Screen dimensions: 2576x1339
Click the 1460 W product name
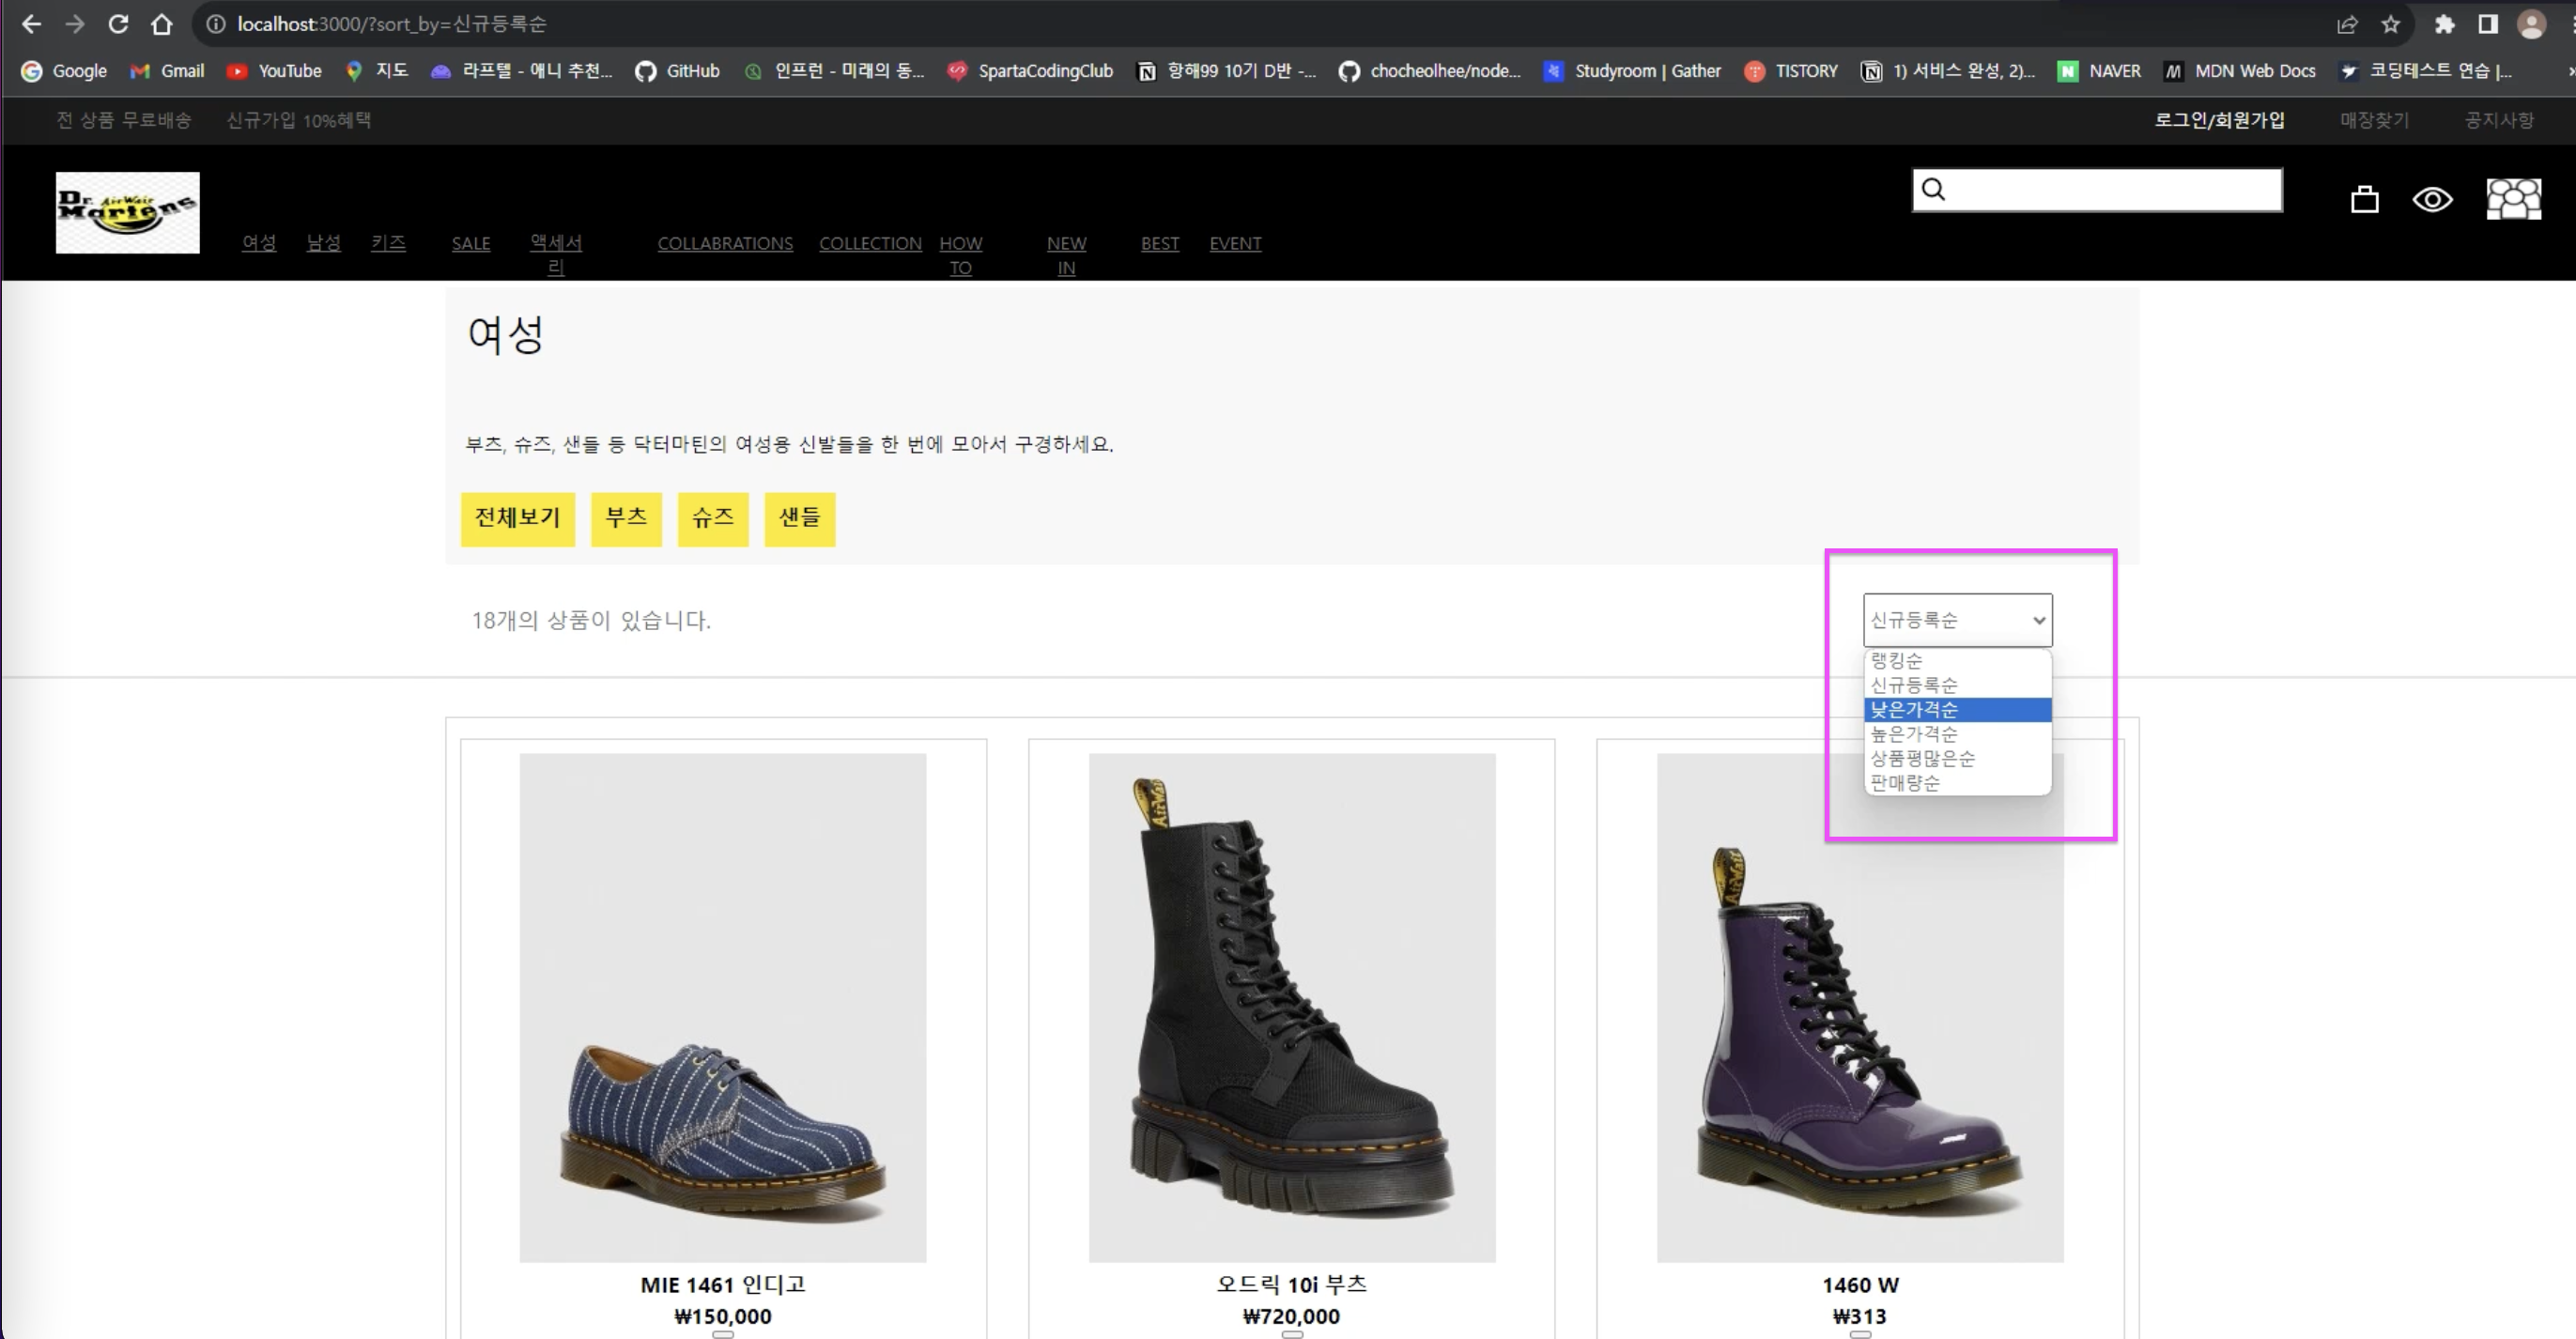coord(1860,1285)
